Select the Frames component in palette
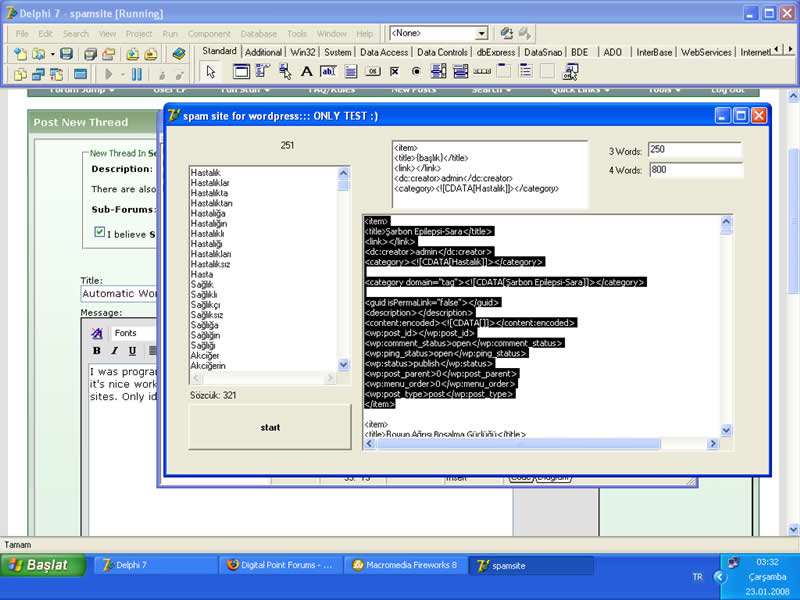Viewport: 800px width, 600px height. [x=241, y=71]
